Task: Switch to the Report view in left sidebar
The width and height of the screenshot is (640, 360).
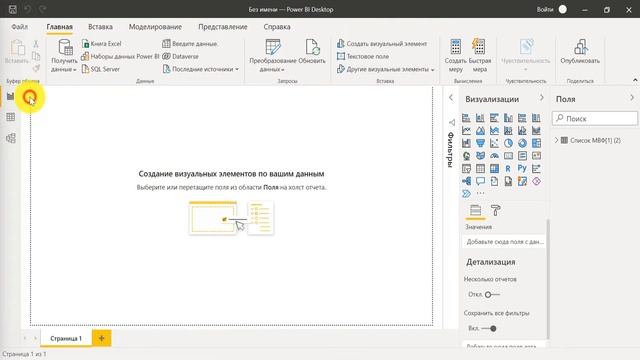Action: 11,97
